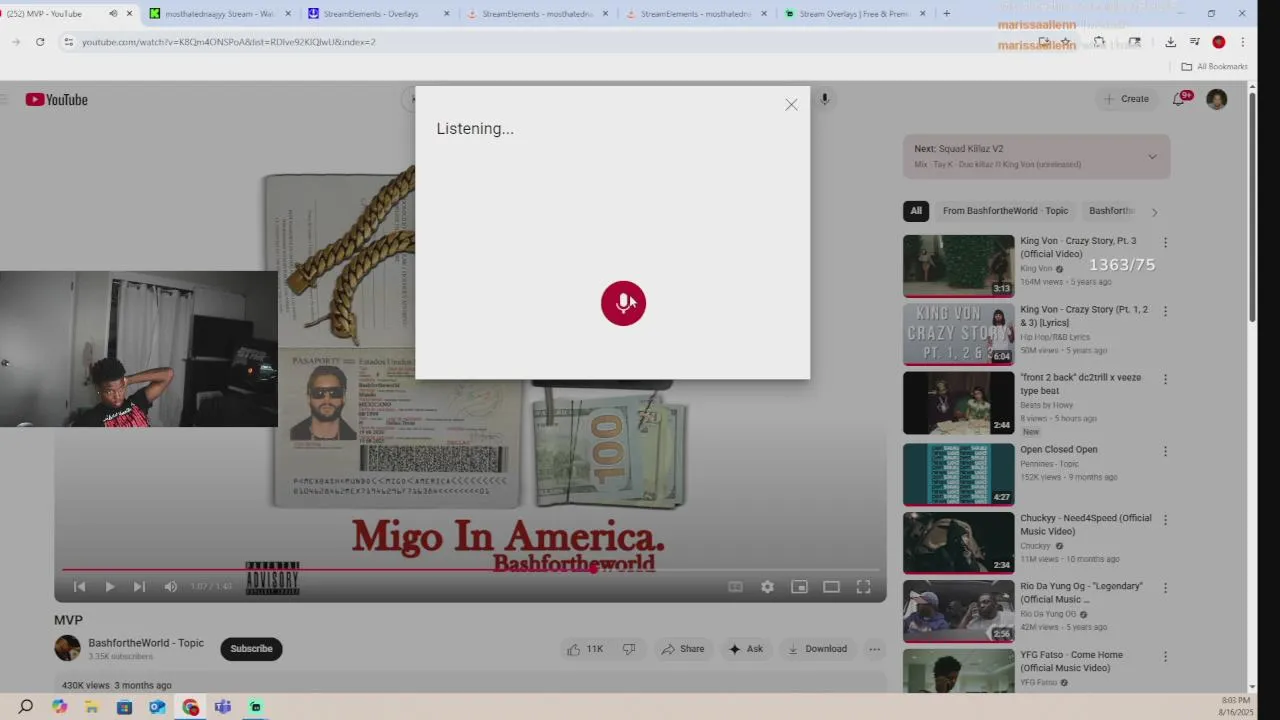Select the From BashfortheWorld - Topic filter chip
Screen dimensions: 1280x720
point(1006,211)
